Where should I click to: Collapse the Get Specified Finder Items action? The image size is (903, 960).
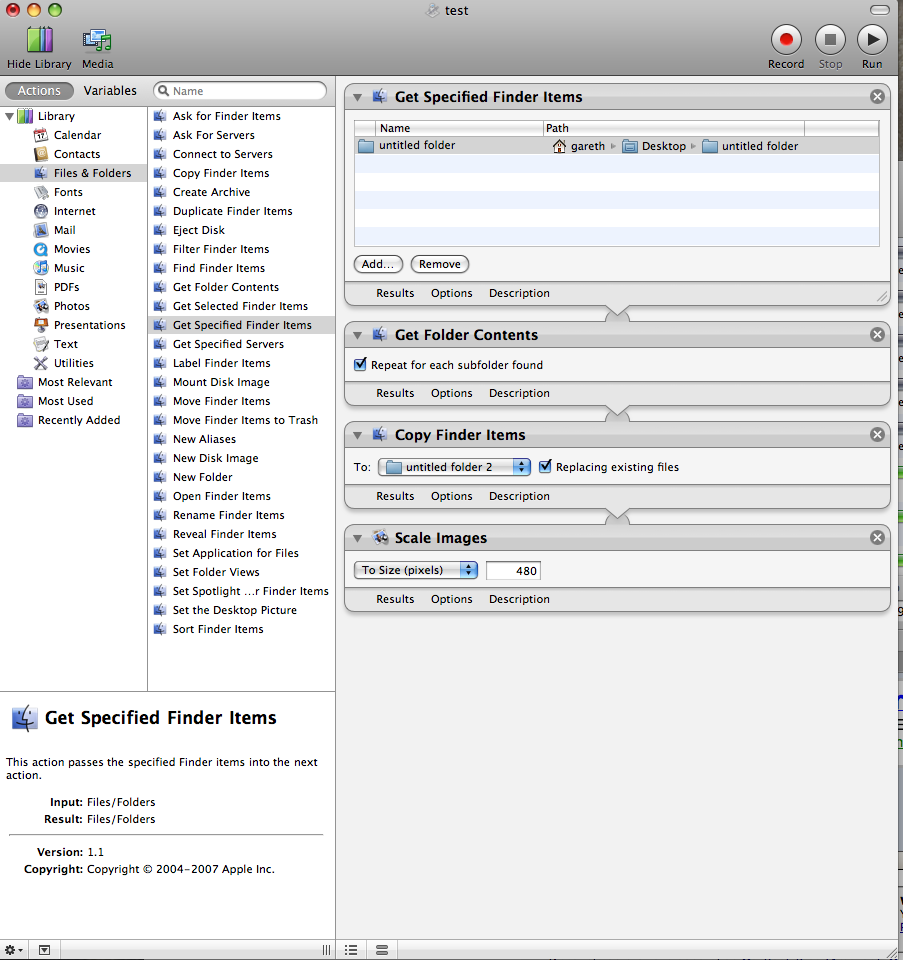coord(358,97)
